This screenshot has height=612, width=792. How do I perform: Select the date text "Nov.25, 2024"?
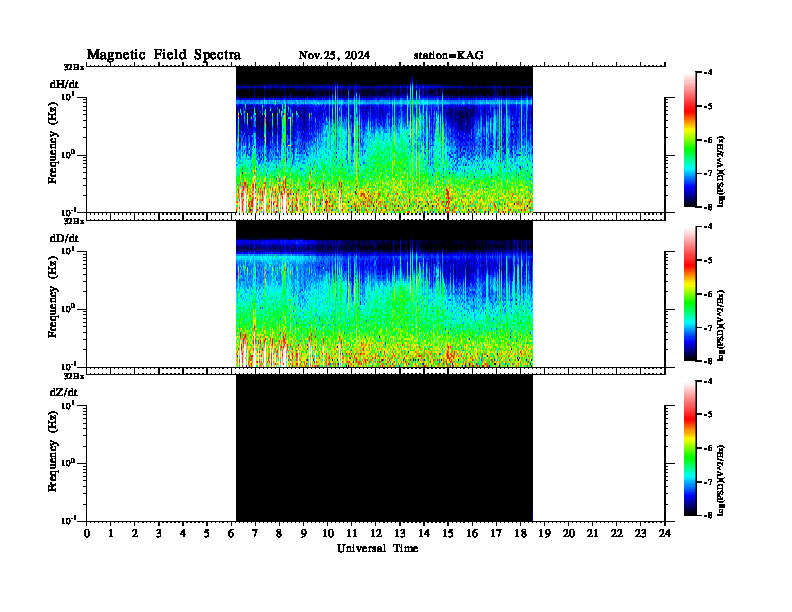[x=334, y=55]
